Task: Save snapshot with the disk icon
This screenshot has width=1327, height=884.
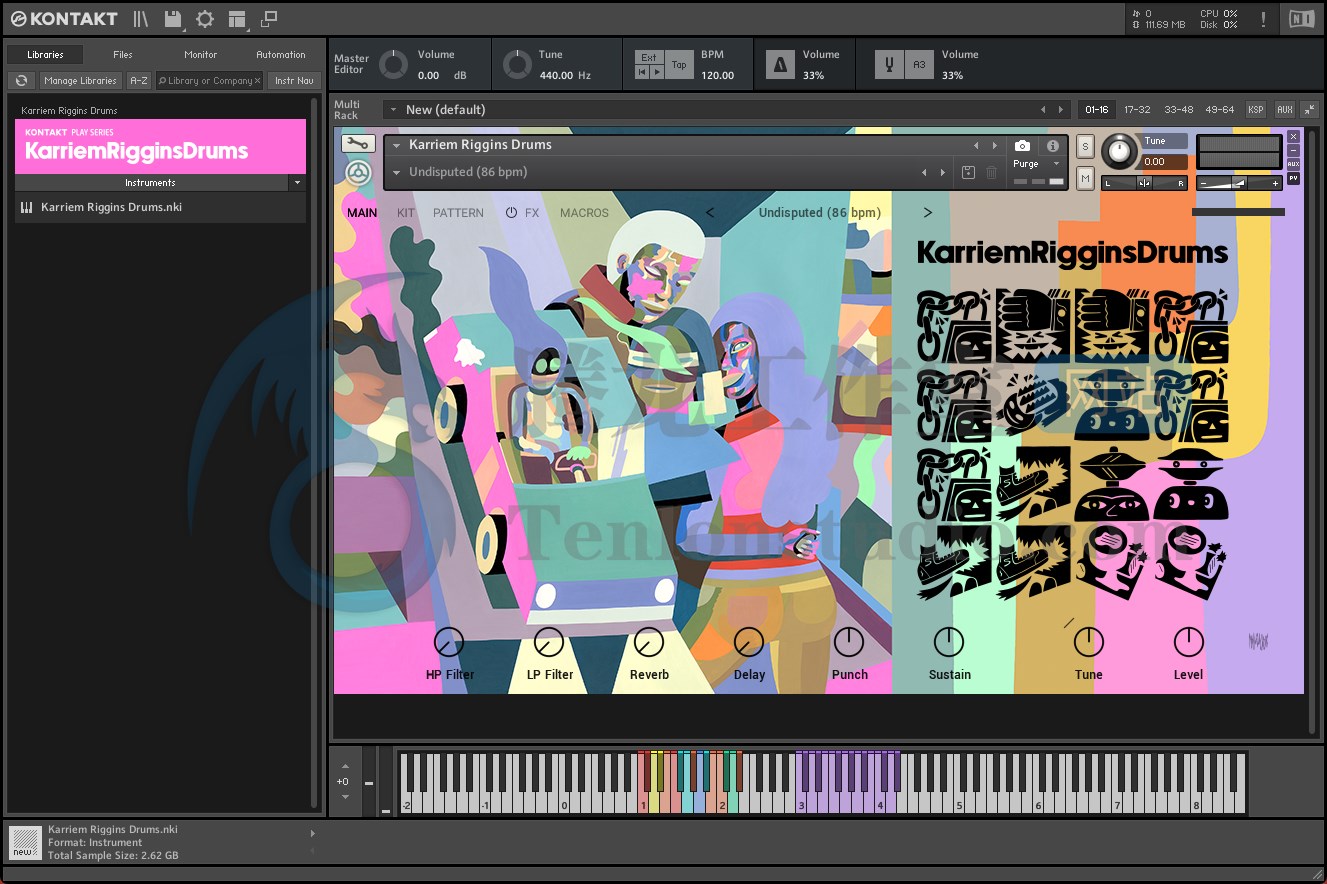Action: pos(968,173)
